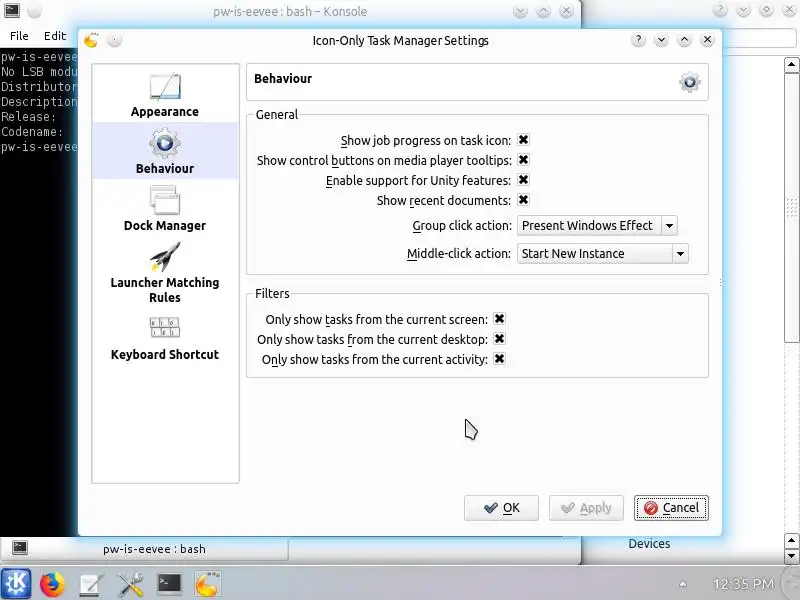
Task: Open Launcher Matching Rules rocket icon
Action: pyautogui.click(x=165, y=256)
